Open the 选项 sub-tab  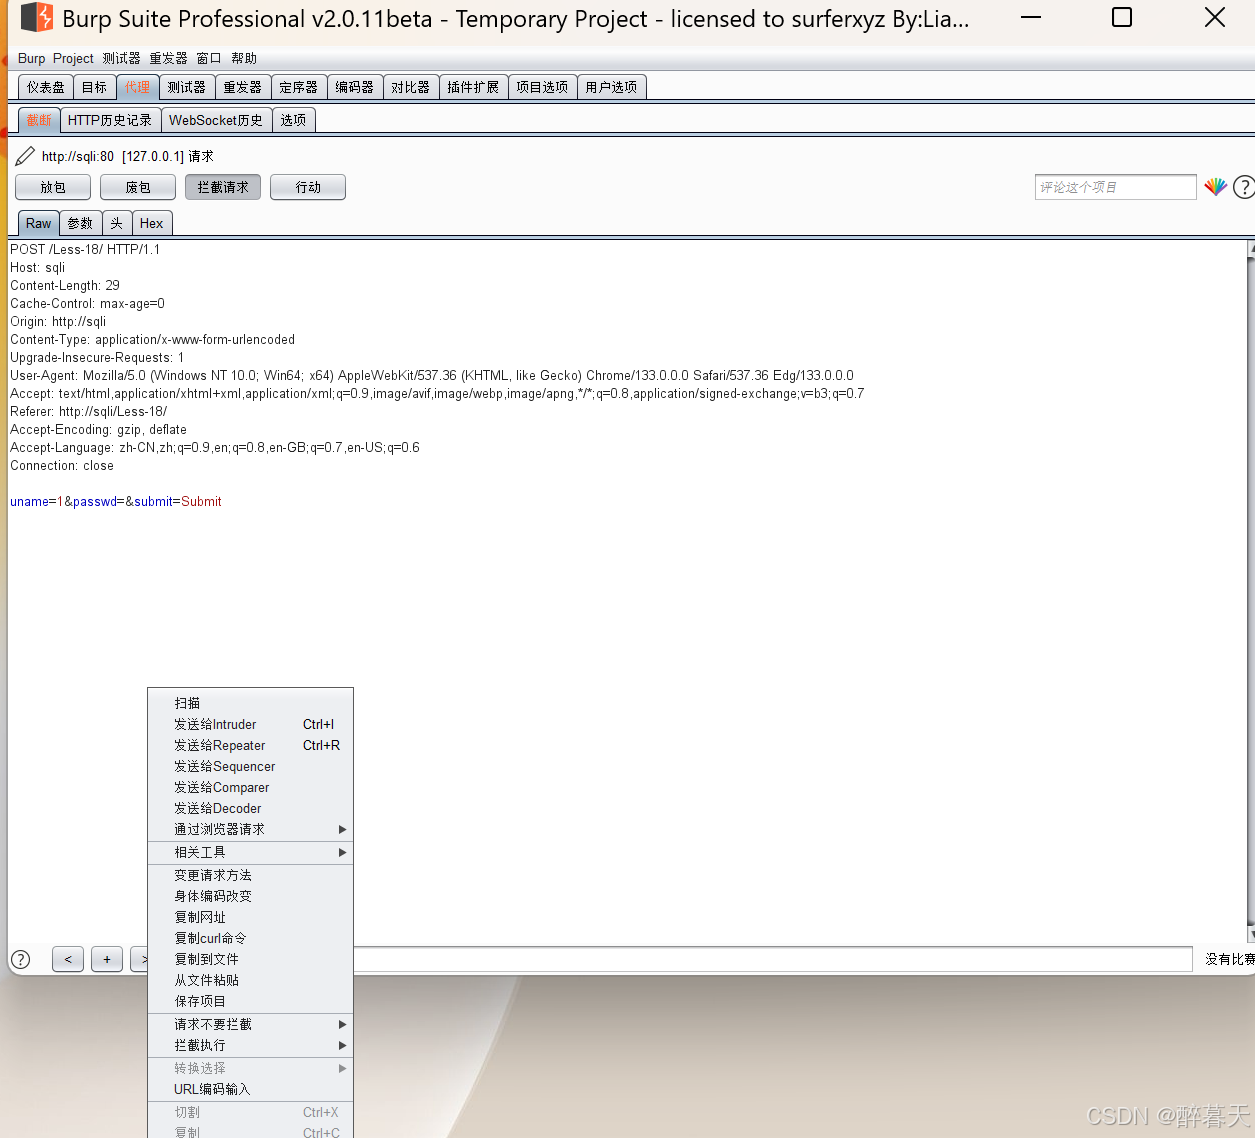pyautogui.click(x=294, y=120)
